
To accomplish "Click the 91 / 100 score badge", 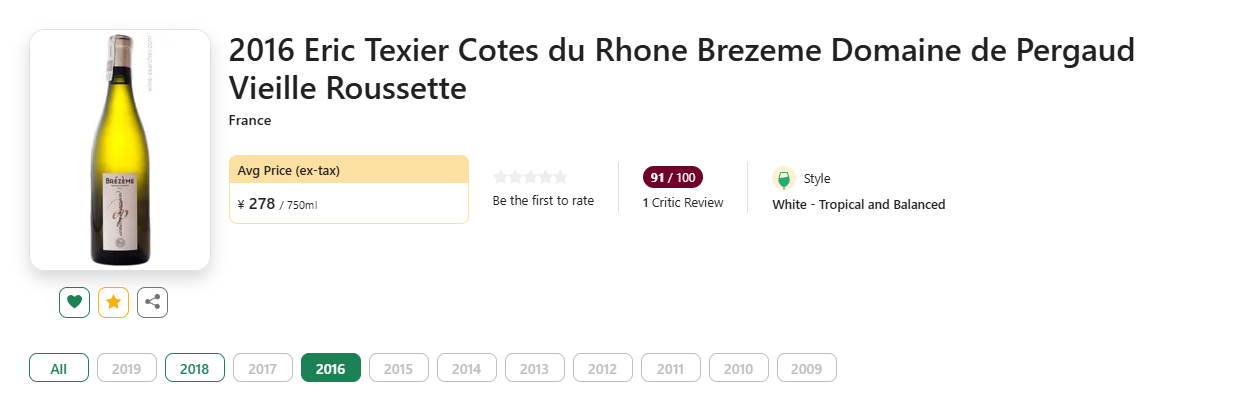I will coord(673,178).
